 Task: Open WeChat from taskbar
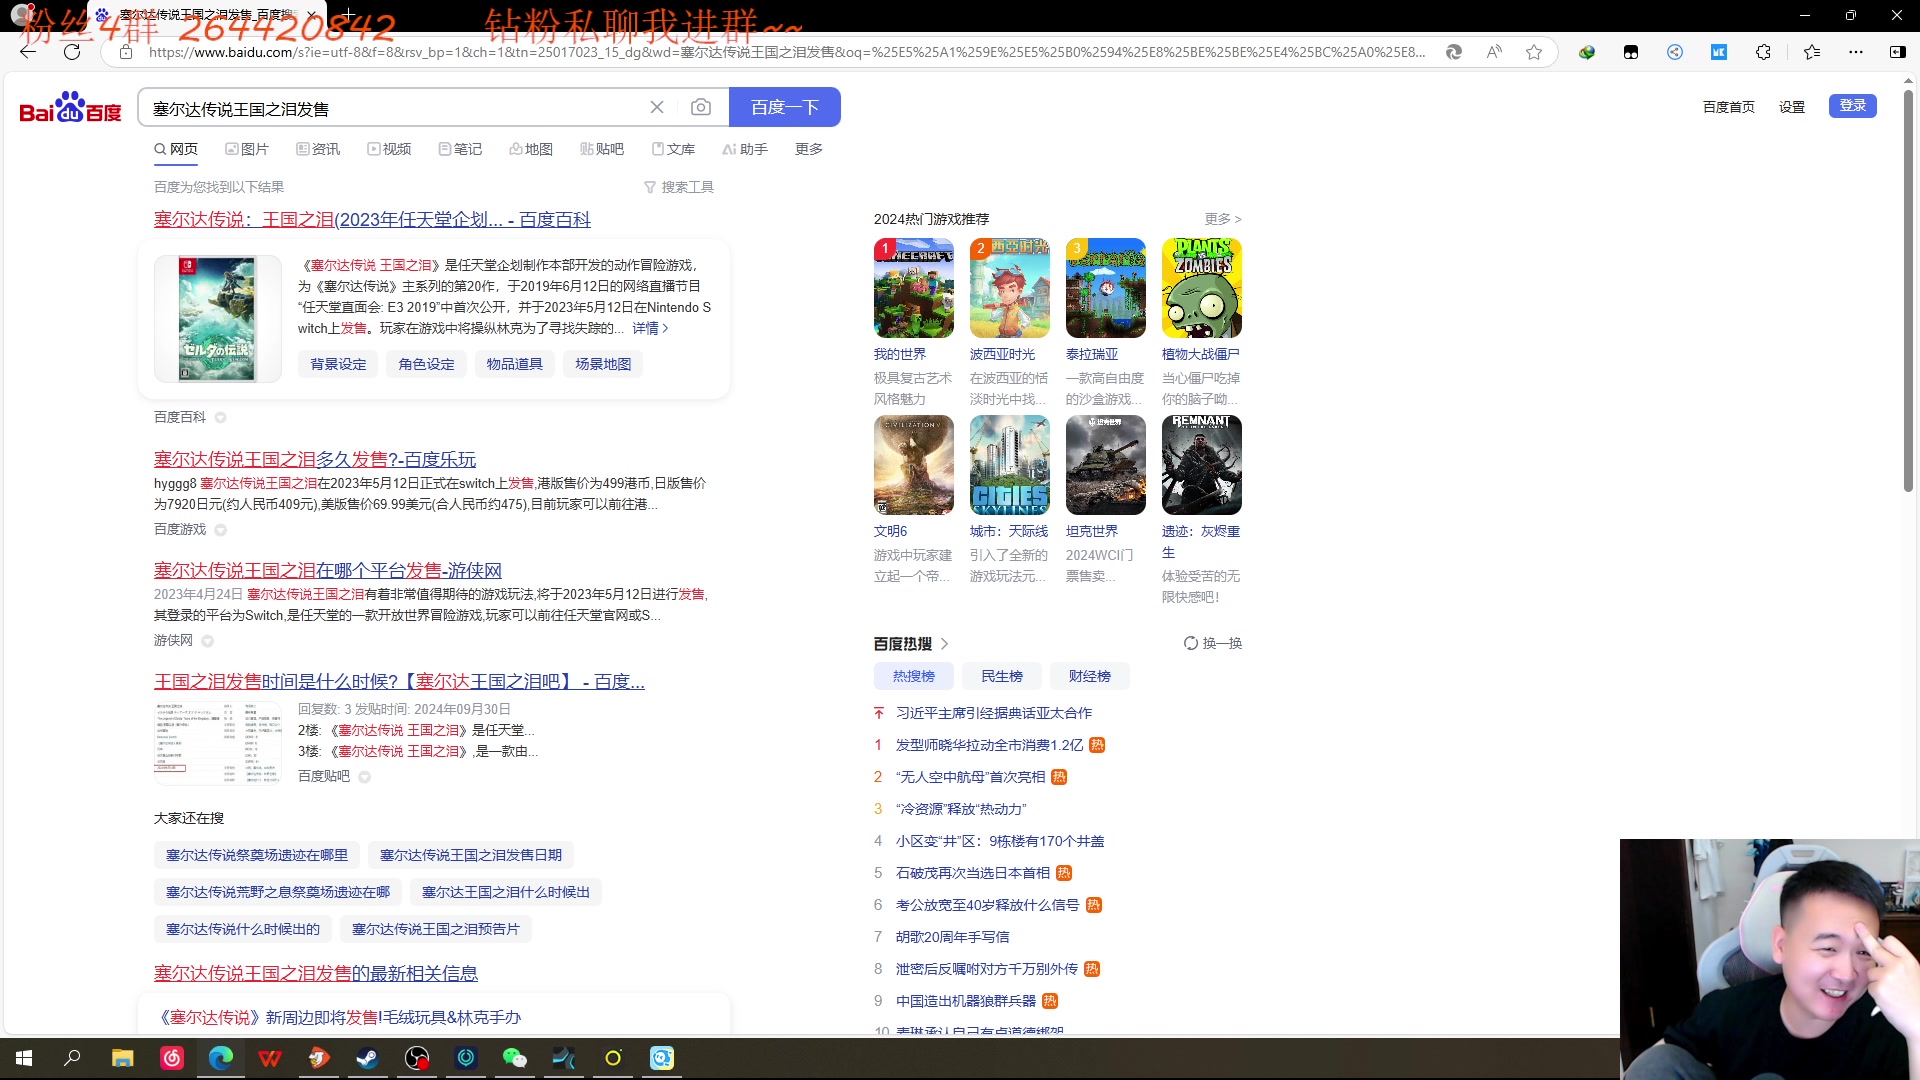[x=515, y=1058]
